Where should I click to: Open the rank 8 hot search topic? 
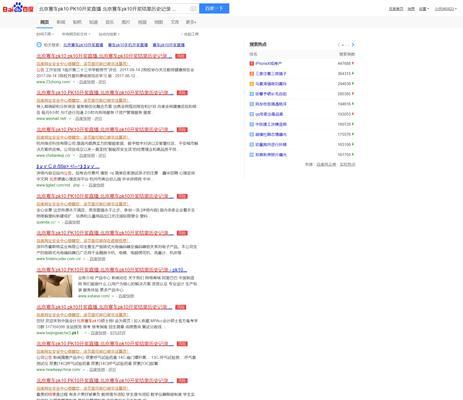pos(271,134)
